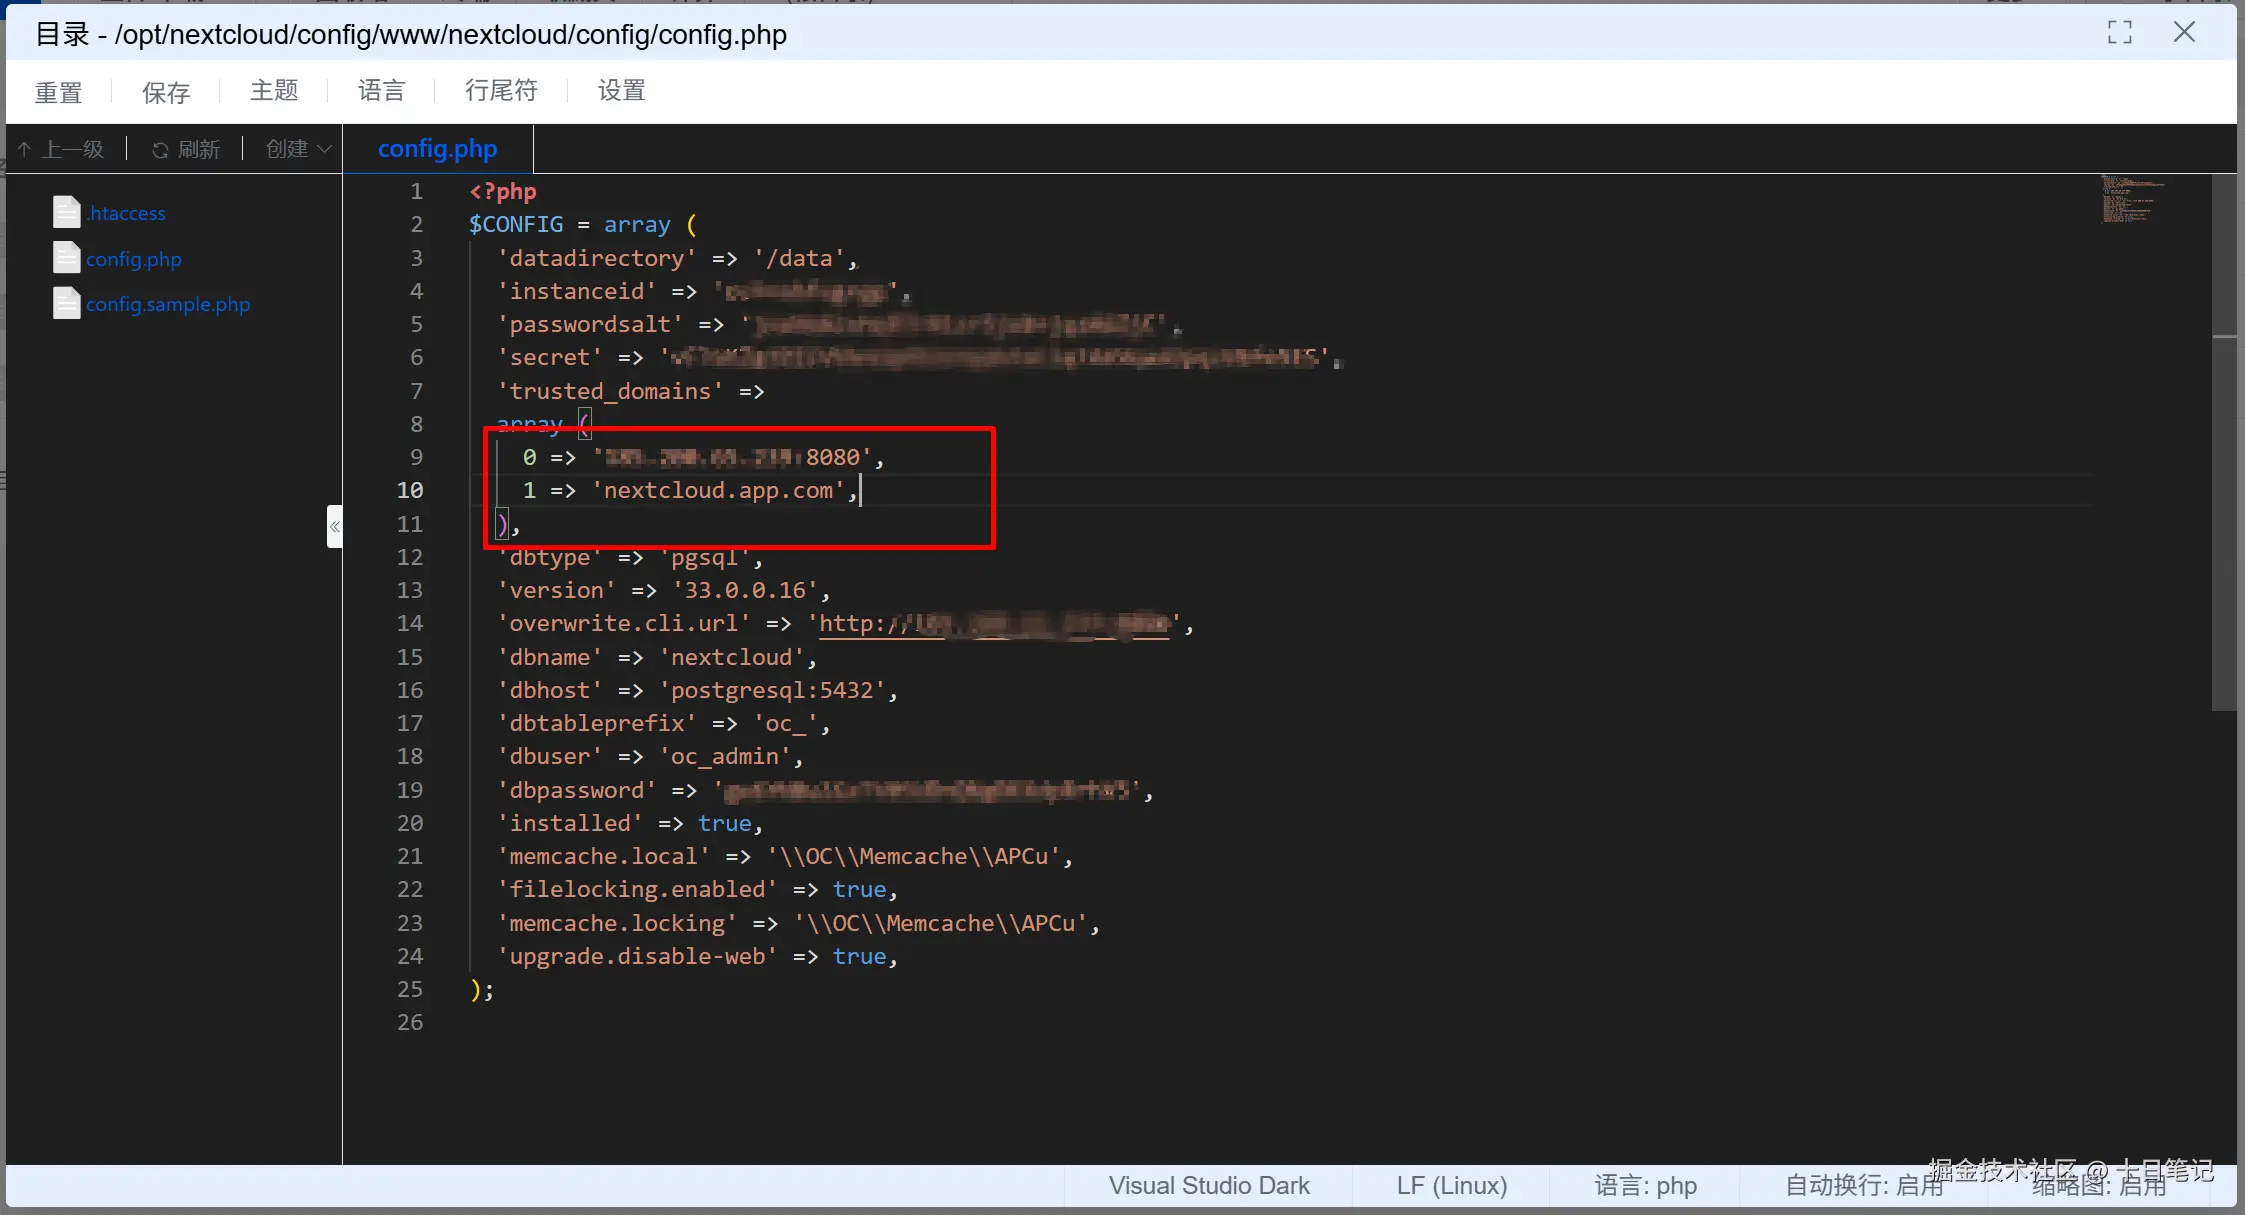Open the 行尾符 line ending menu
Image resolution: width=2245 pixels, height=1215 pixels.
click(501, 91)
